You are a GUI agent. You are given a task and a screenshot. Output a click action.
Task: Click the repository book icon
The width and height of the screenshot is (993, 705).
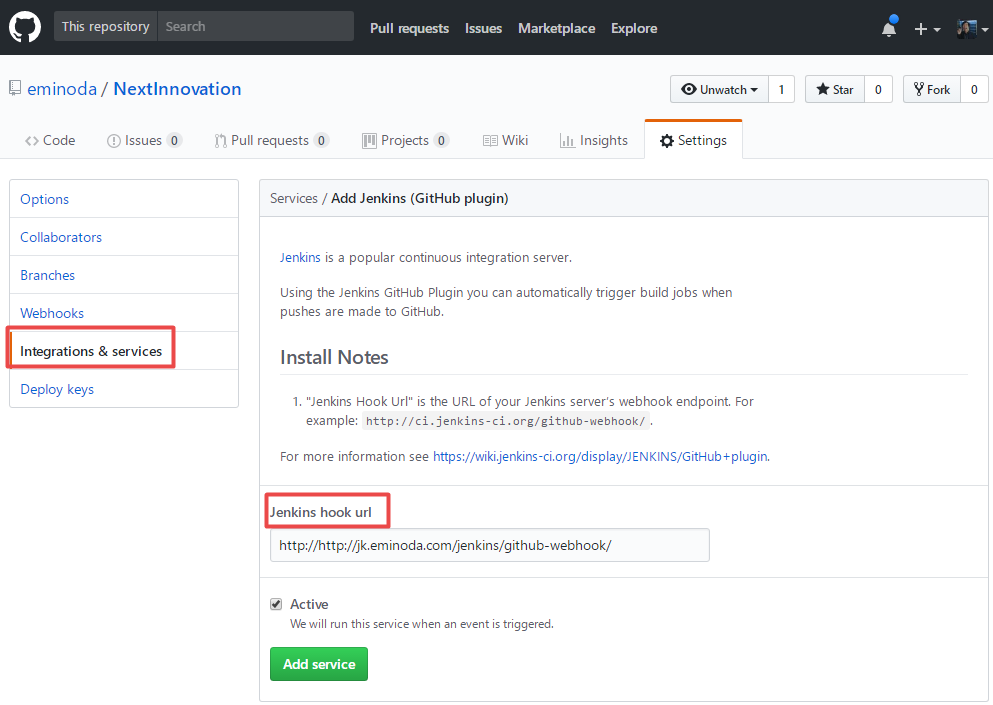[x=15, y=89]
